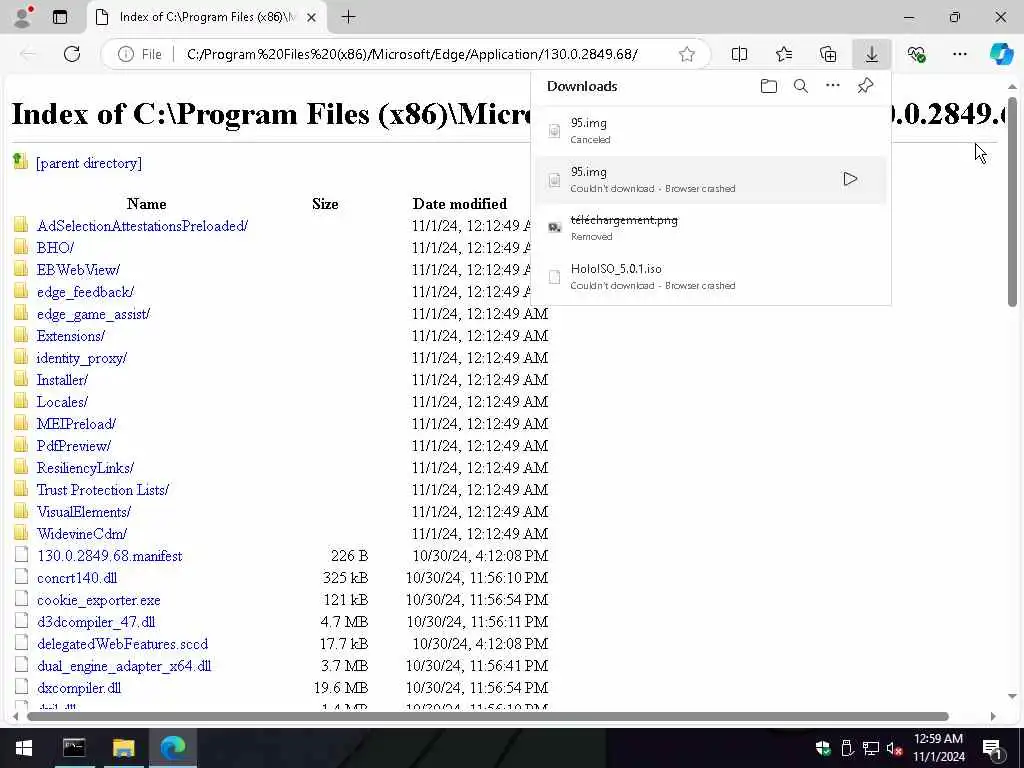Open the Windows Start menu
The image size is (1024, 768).
coord(24,748)
